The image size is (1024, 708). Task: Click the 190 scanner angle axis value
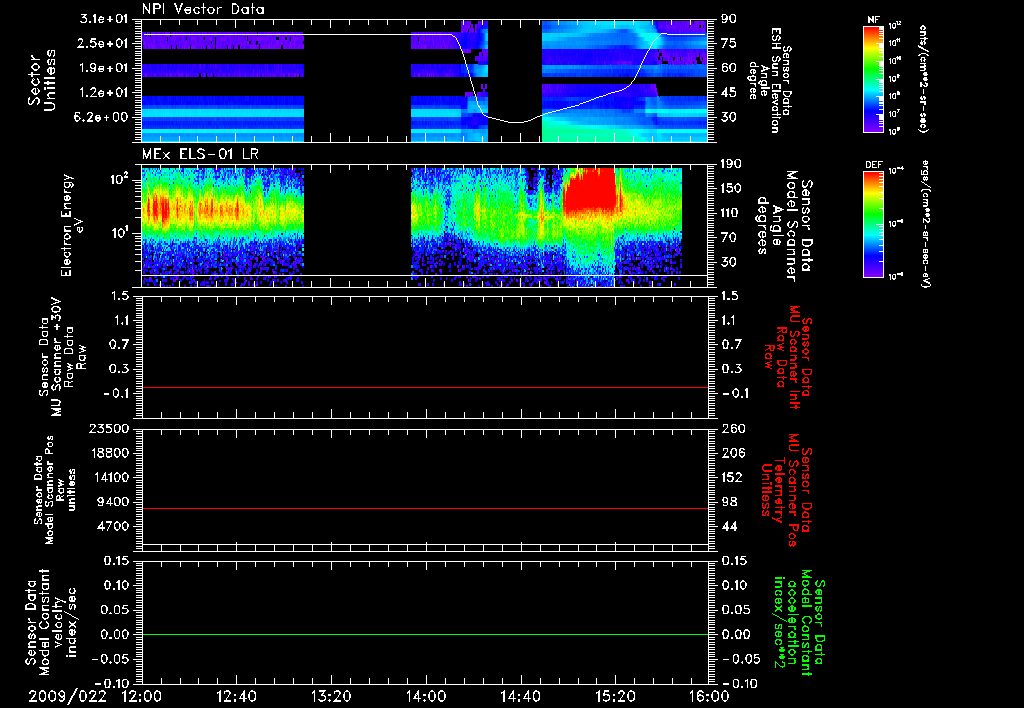coord(731,164)
